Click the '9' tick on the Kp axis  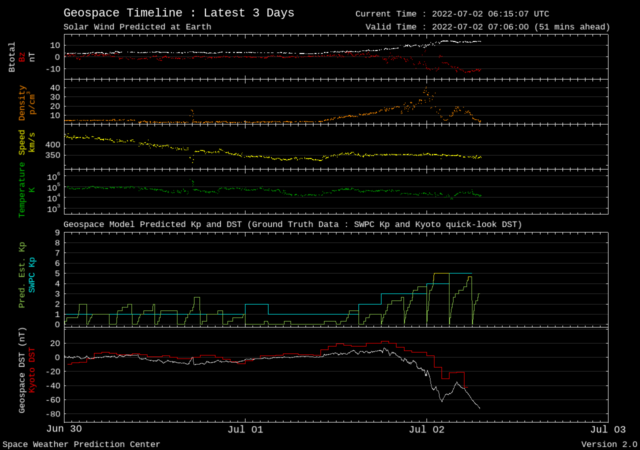click(58, 233)
